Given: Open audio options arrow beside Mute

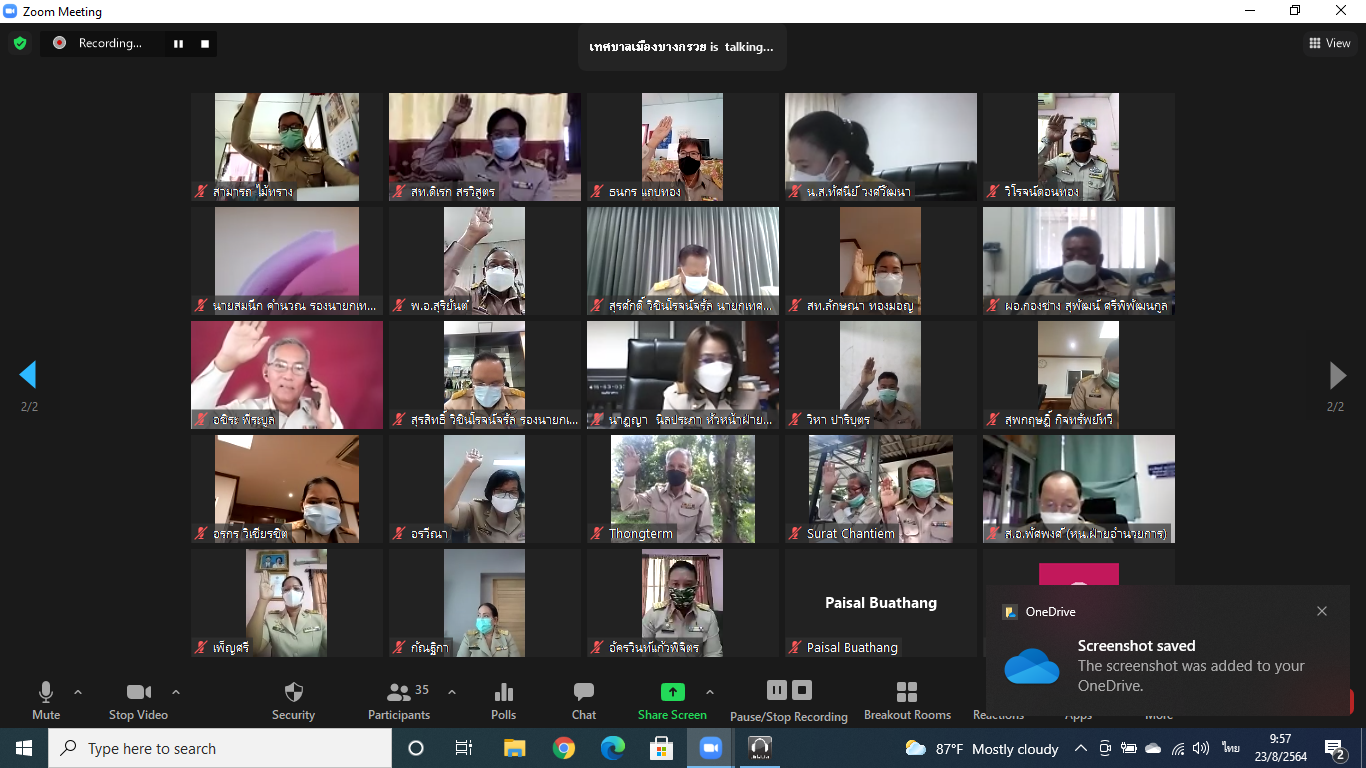Looking at the screenshot, I should click(78, 692).
